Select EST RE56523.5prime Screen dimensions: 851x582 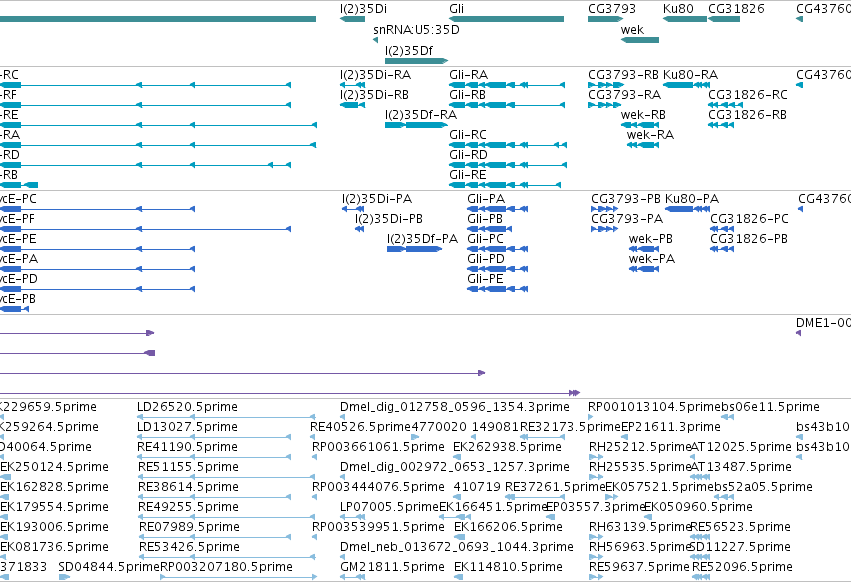tap(740, 527)
